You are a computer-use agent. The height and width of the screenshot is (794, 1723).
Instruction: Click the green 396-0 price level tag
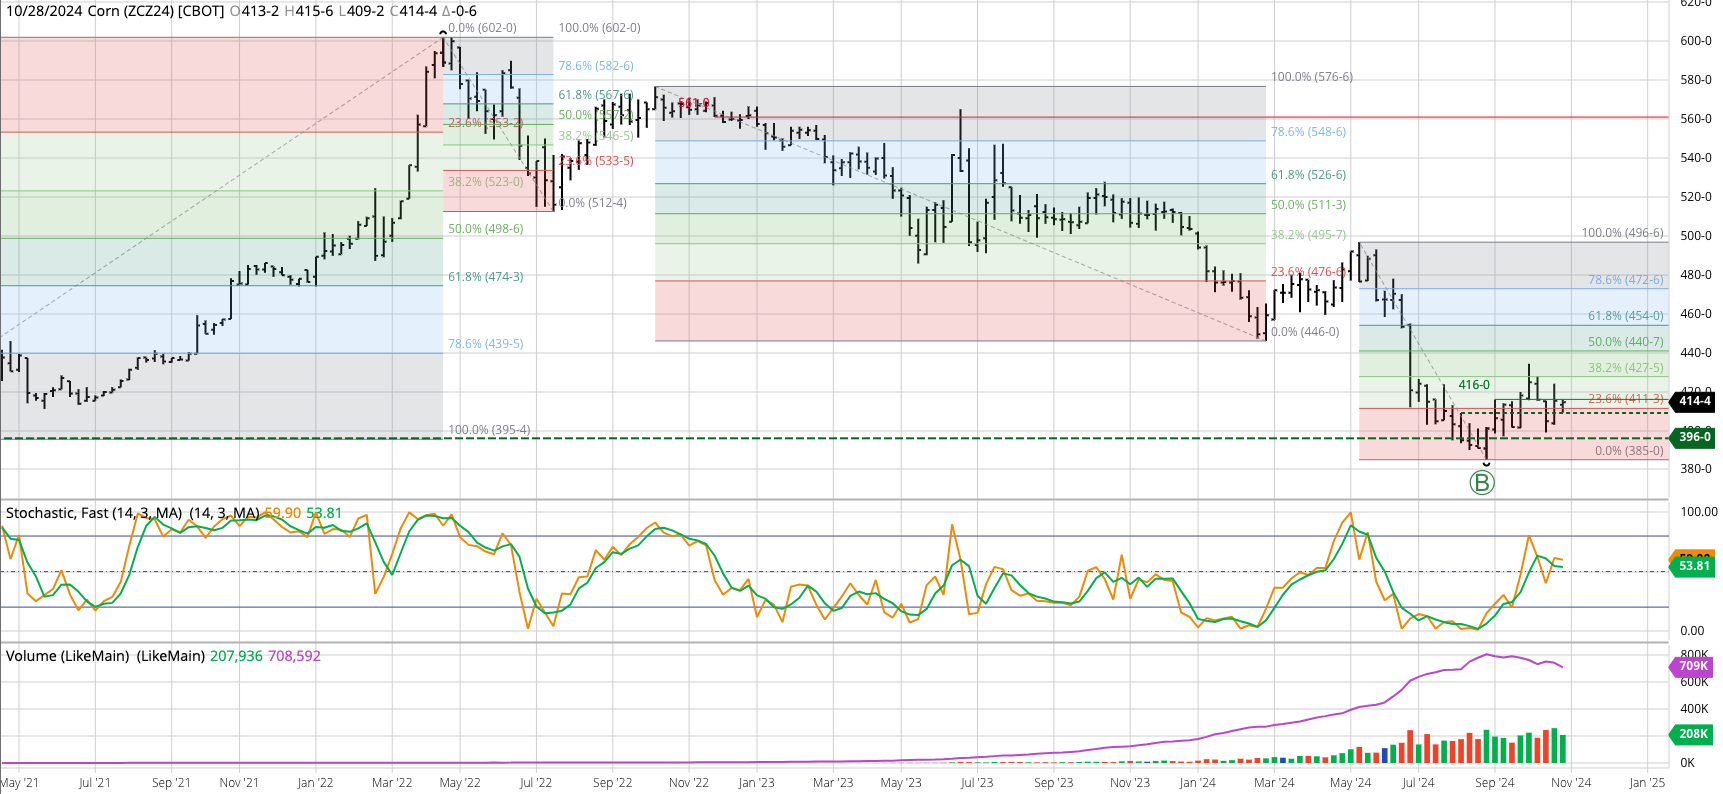1693,437
